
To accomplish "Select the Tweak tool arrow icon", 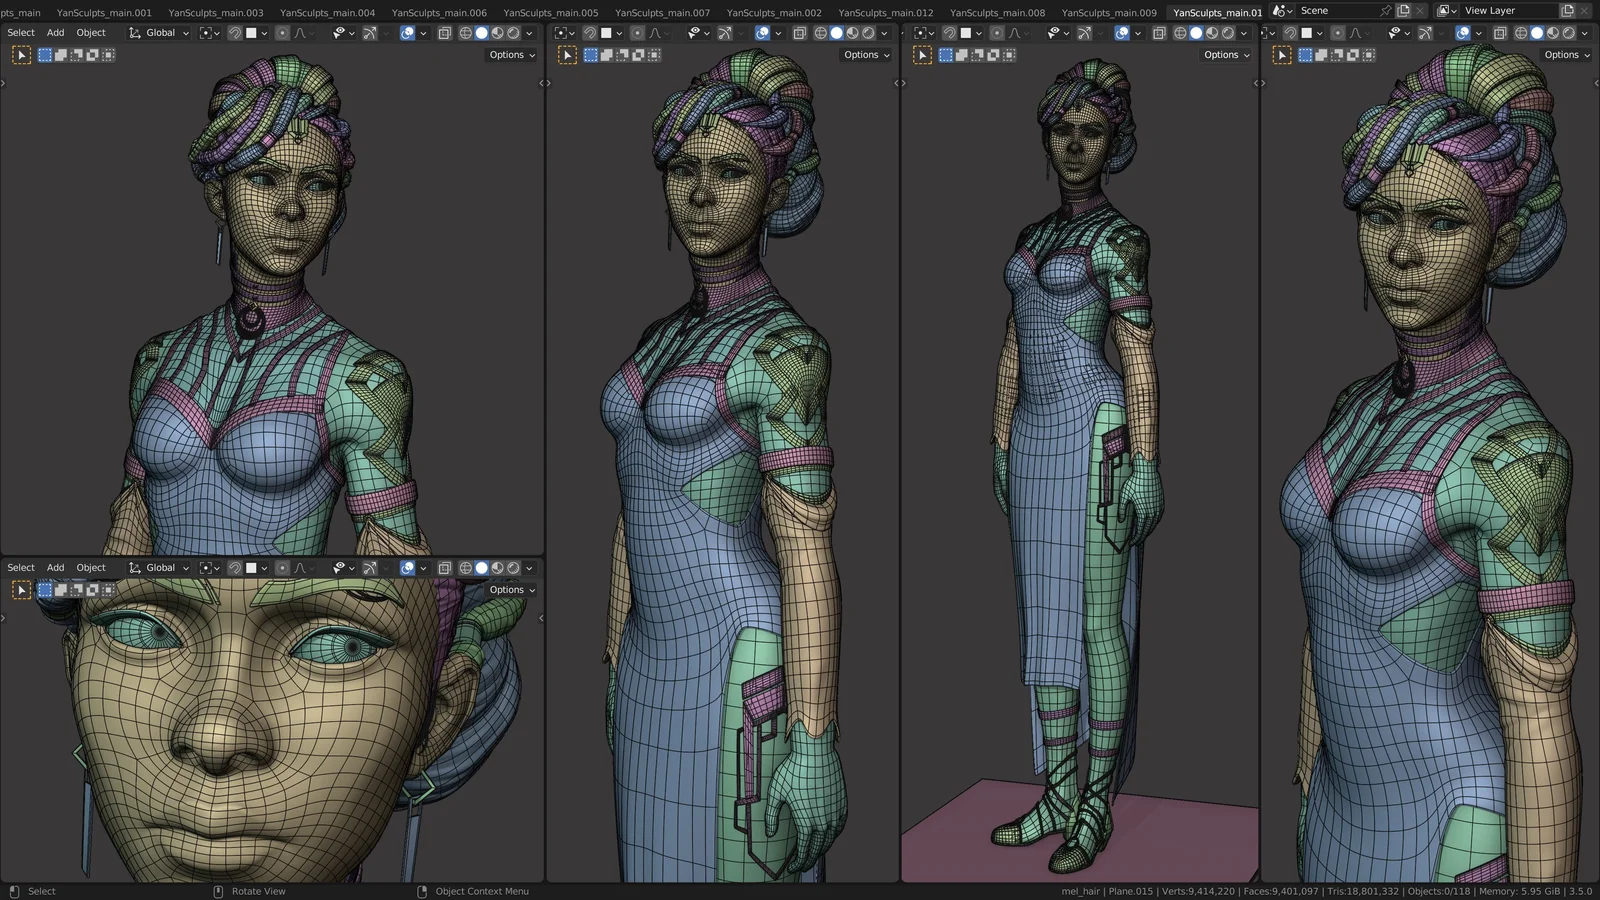I will (21, 55).
